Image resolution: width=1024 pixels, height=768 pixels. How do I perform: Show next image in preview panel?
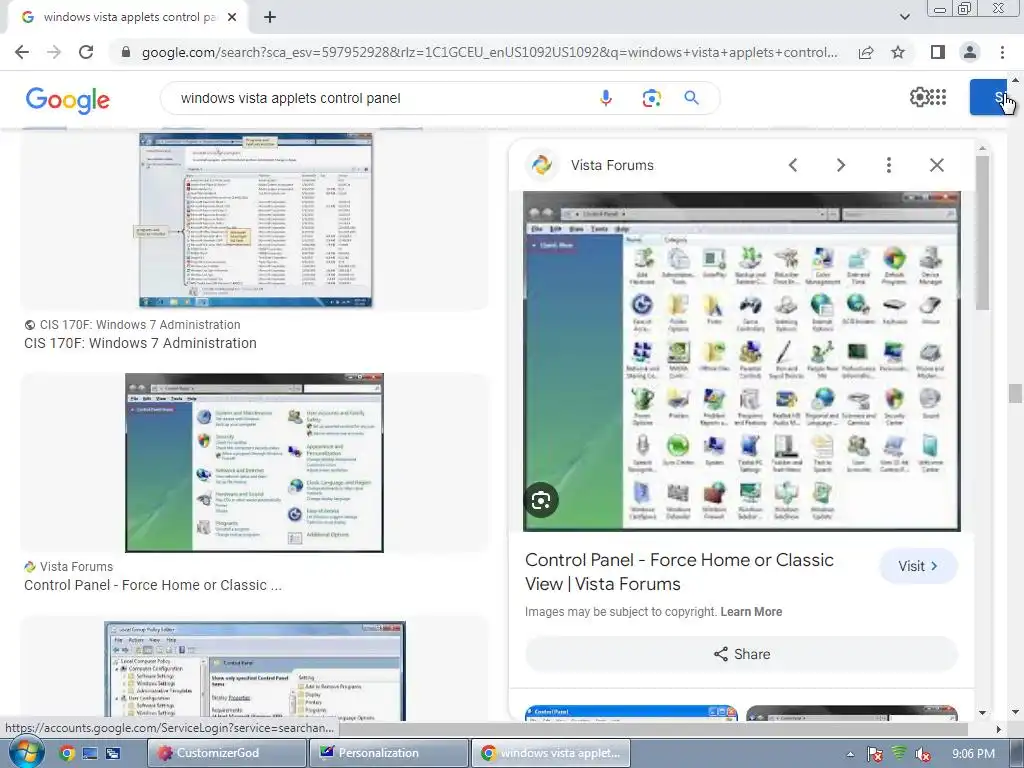pyautogui.click(x=840, y=165)
